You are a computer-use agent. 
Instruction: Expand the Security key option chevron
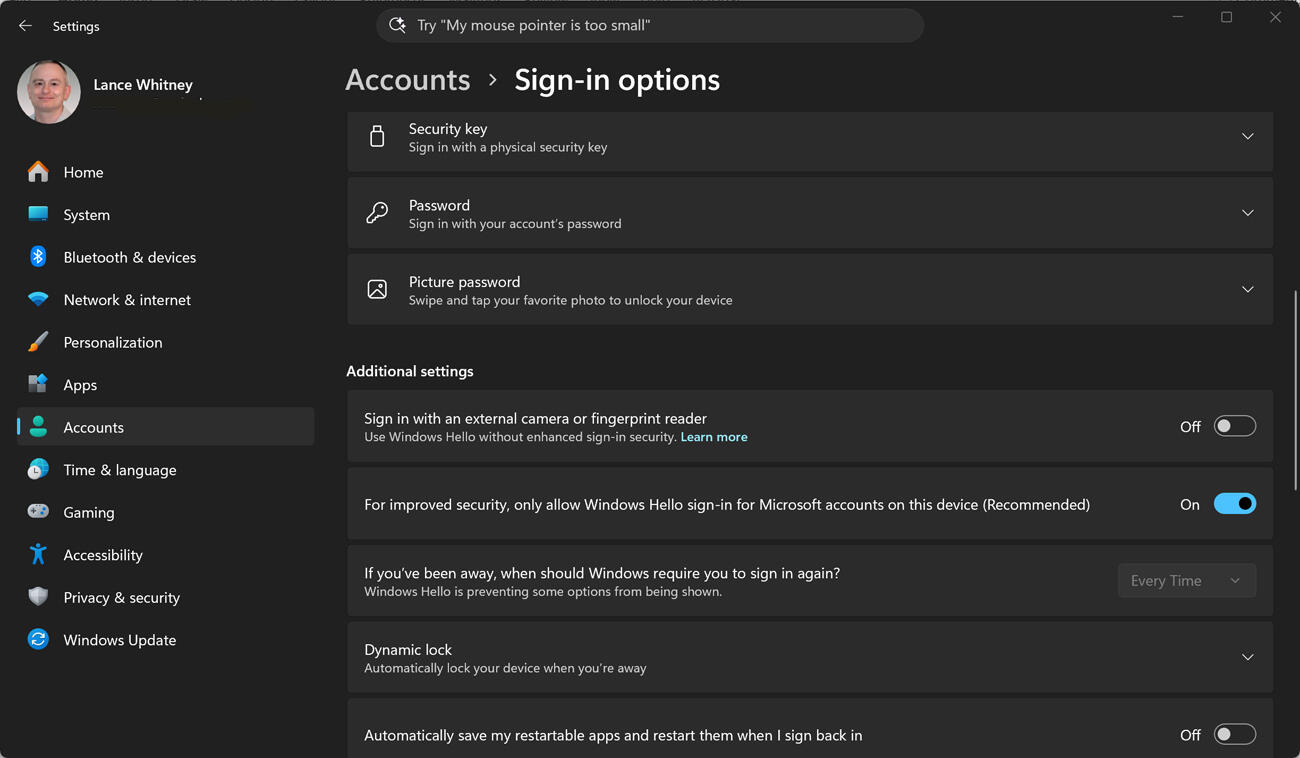[1247, 137]
